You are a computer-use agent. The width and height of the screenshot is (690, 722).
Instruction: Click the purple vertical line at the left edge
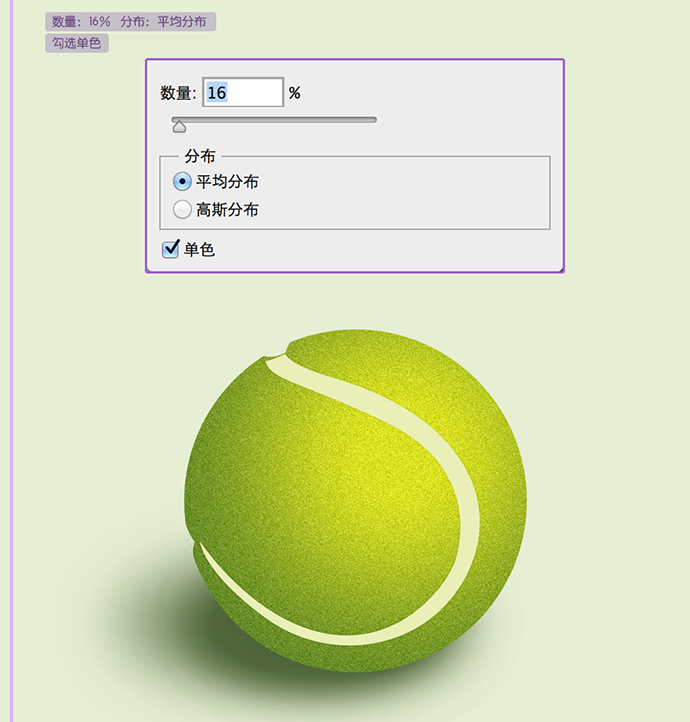12,361
